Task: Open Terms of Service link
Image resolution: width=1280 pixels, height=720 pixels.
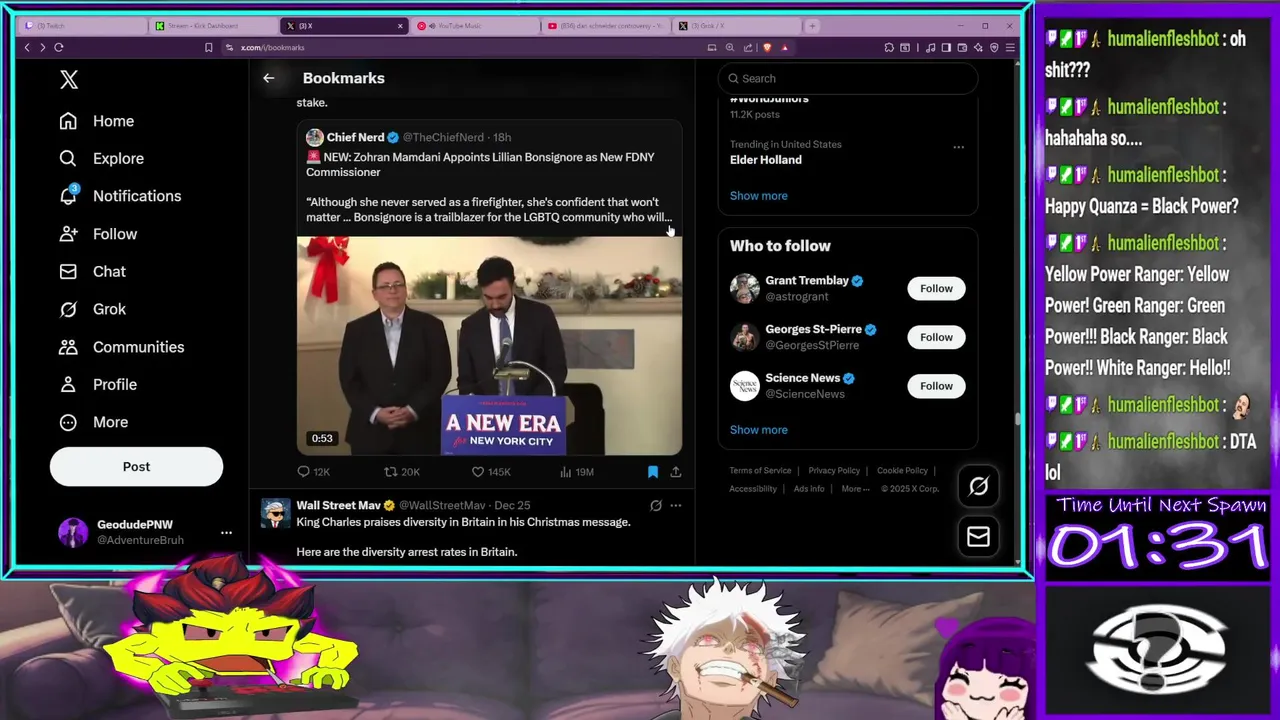Action: coord(760,470)
